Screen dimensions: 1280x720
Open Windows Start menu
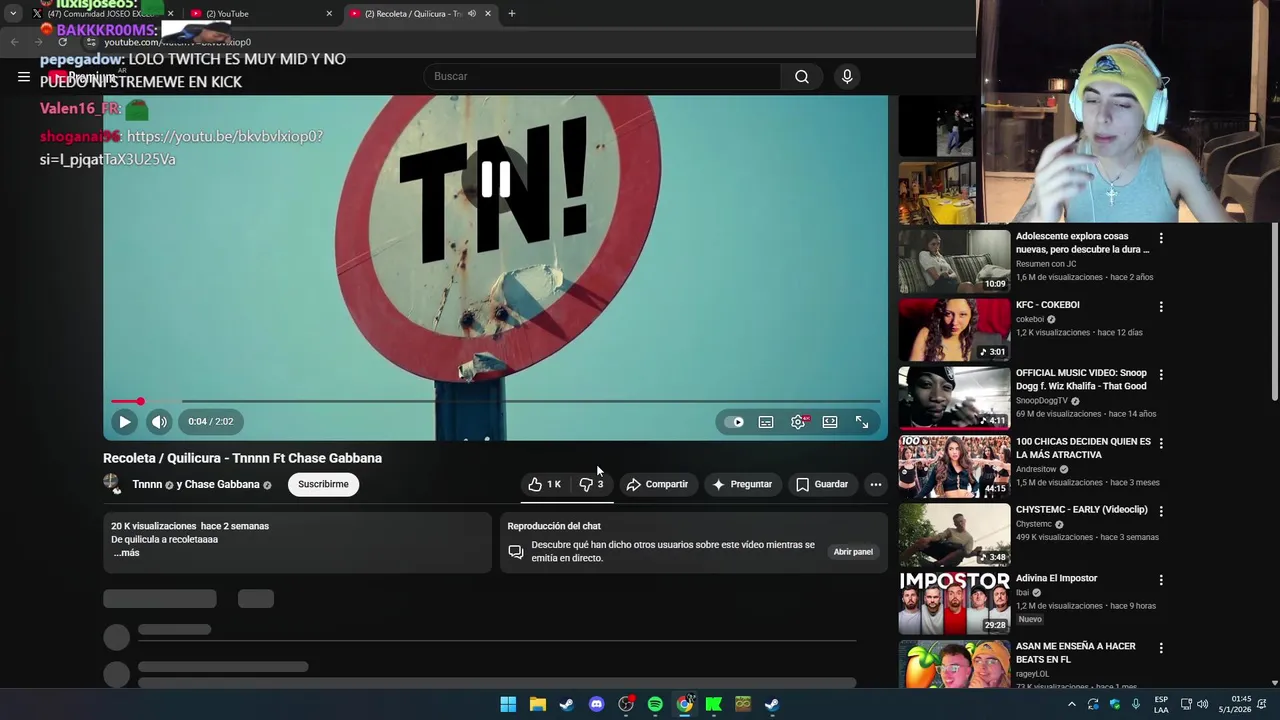508,704
